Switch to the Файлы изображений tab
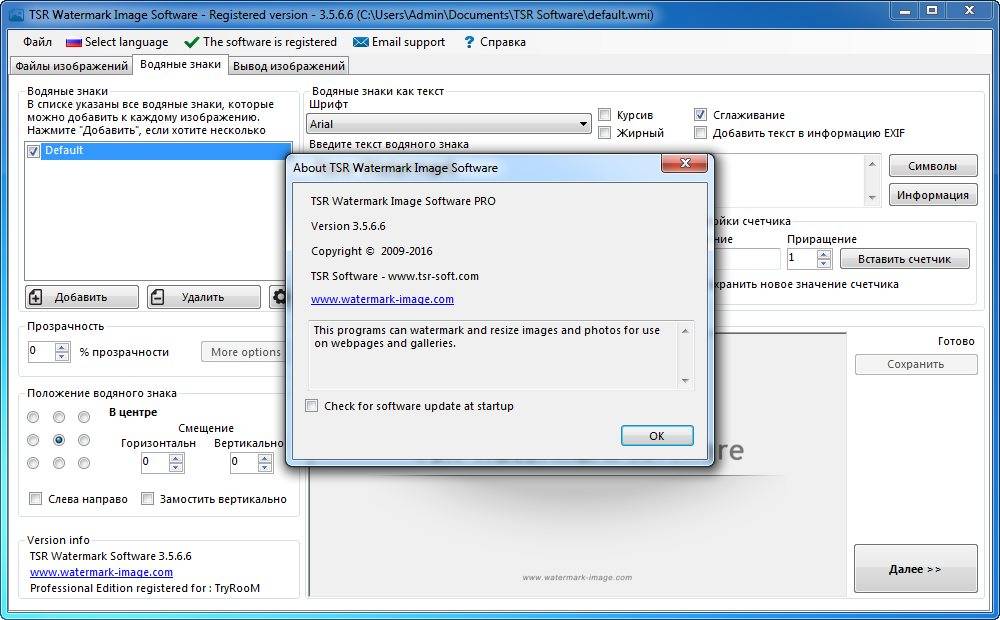 71,66
